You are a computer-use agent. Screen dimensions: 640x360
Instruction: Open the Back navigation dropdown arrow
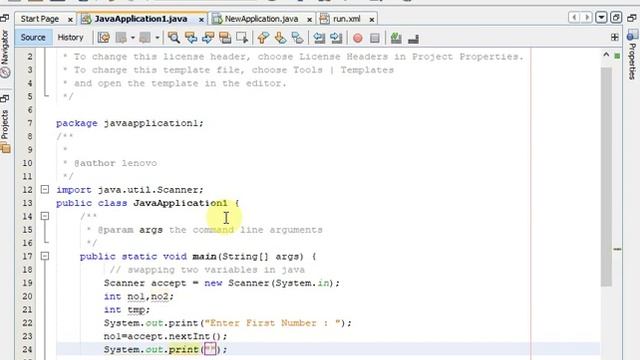point(133,38)
